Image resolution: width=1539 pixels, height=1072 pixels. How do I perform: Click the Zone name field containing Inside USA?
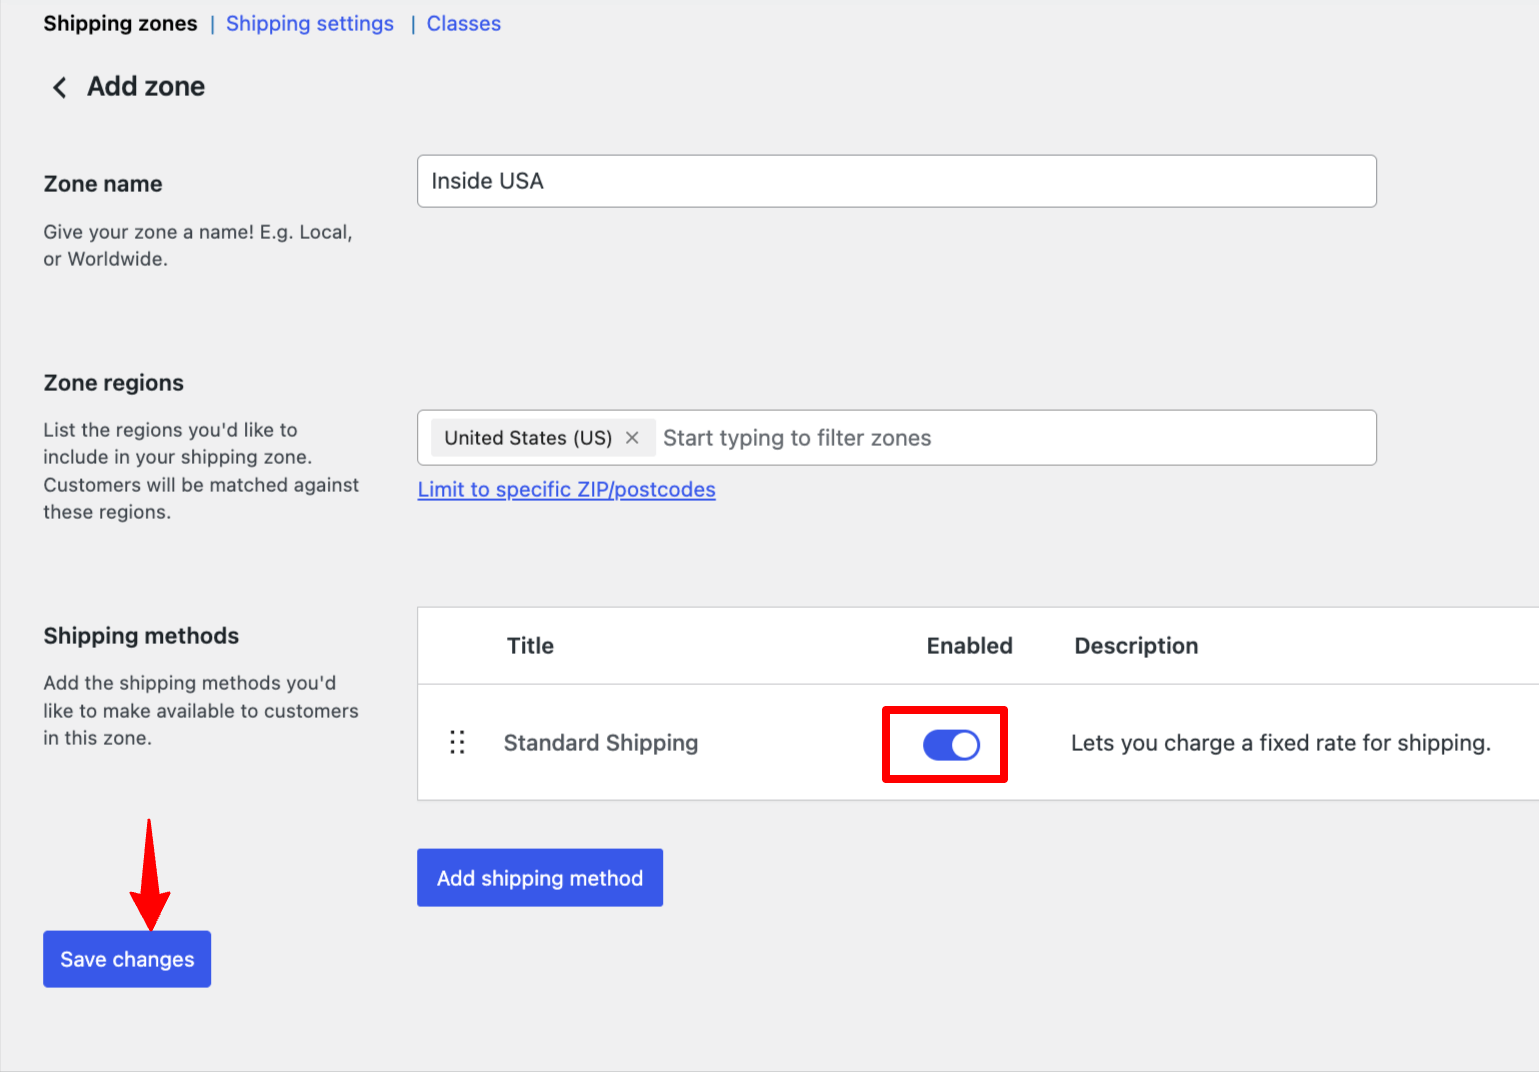(x=896, y=181)
